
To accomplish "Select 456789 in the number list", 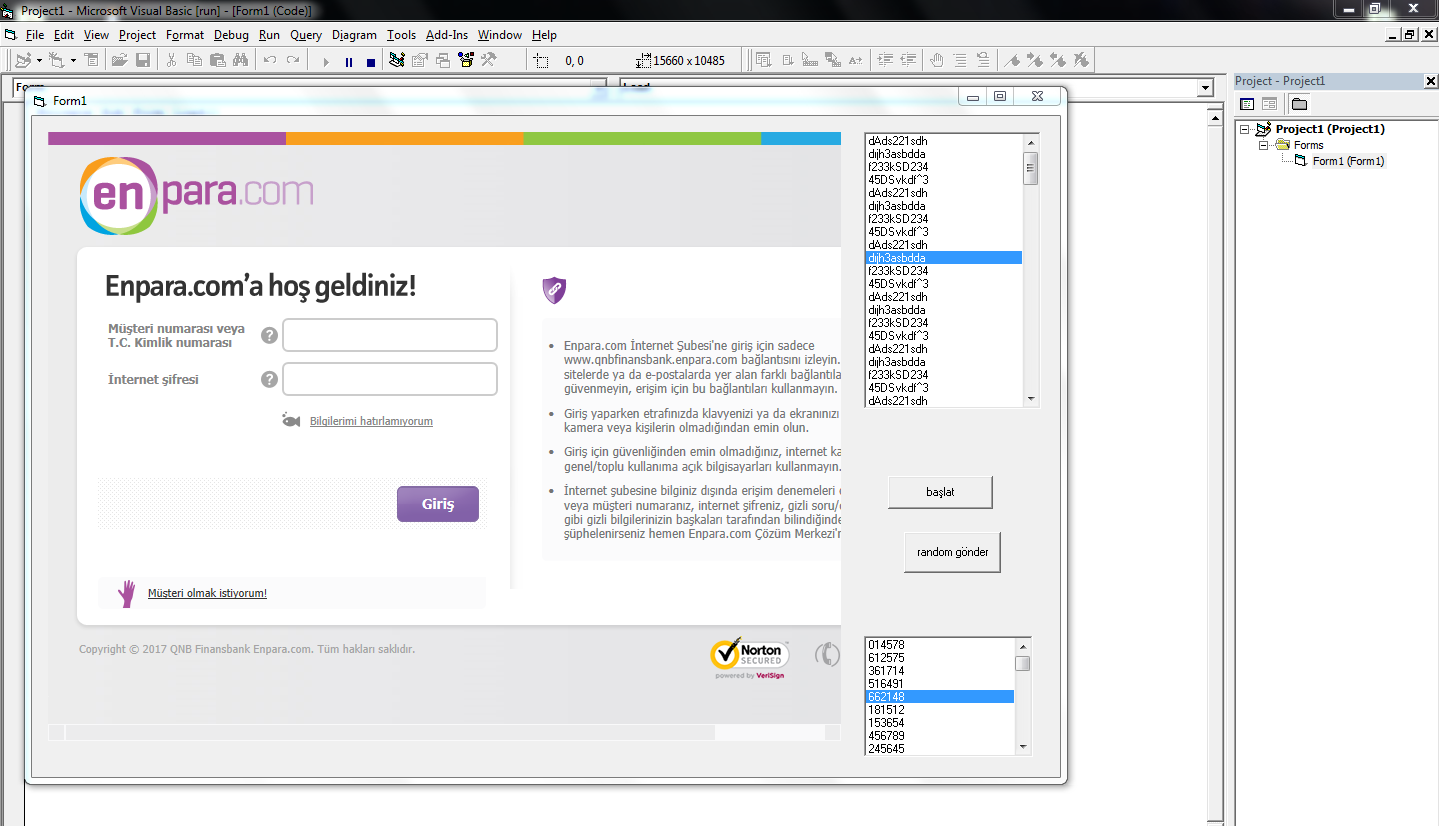I will click(x=940, y=735).
